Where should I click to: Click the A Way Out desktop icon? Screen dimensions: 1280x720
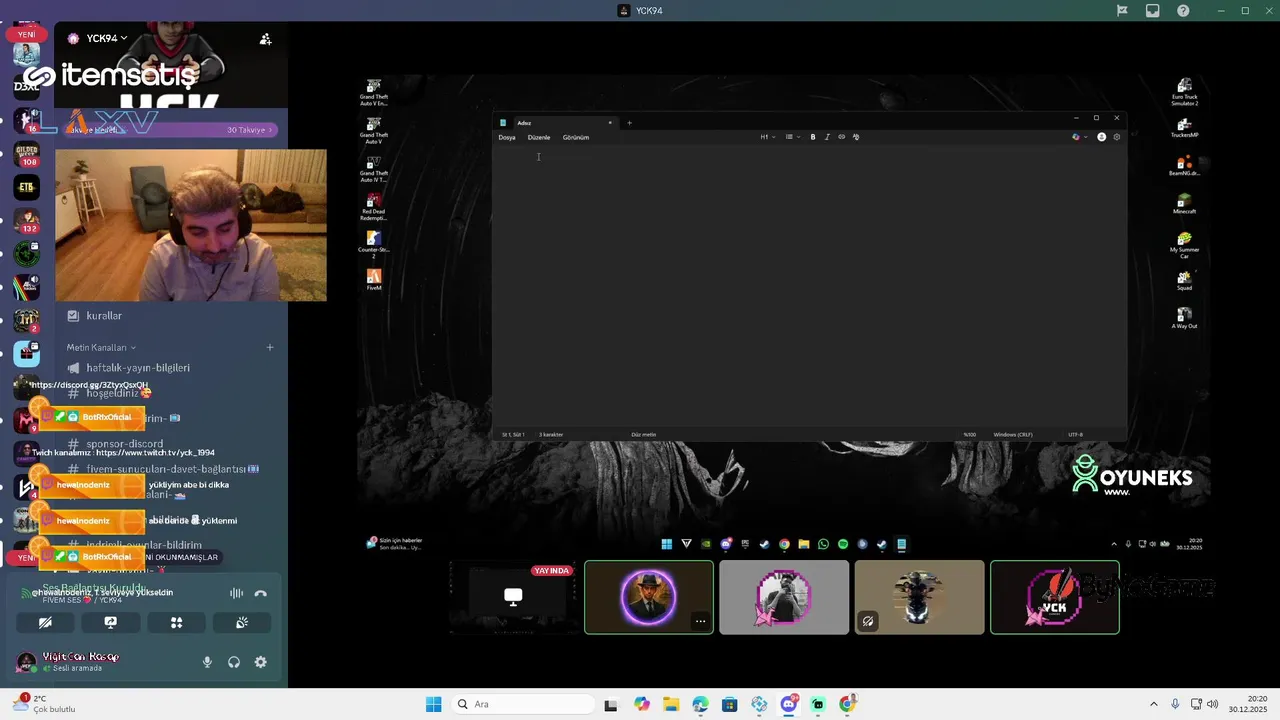point(1184,318)
